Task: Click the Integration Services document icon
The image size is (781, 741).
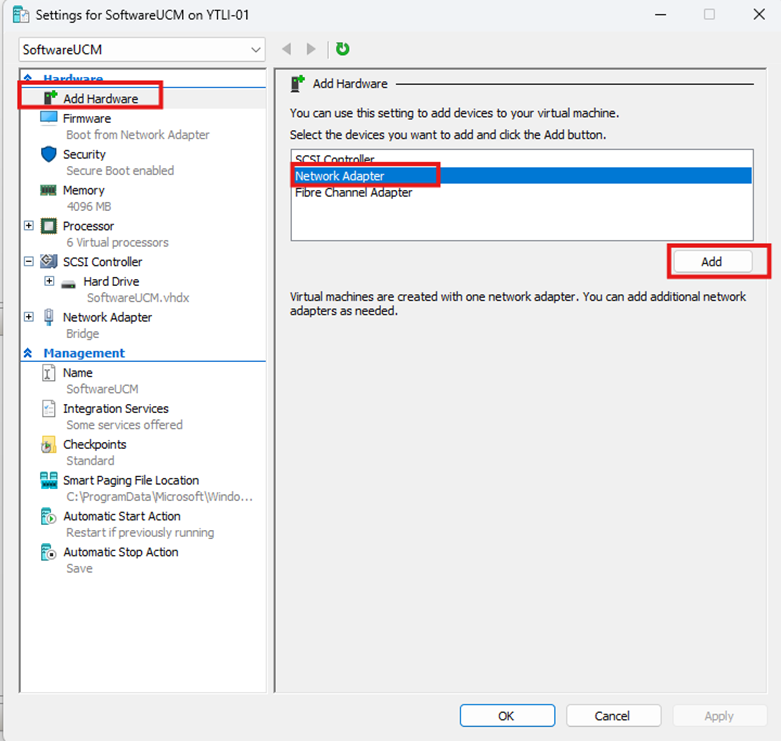Action: click(x=48, y=408)
